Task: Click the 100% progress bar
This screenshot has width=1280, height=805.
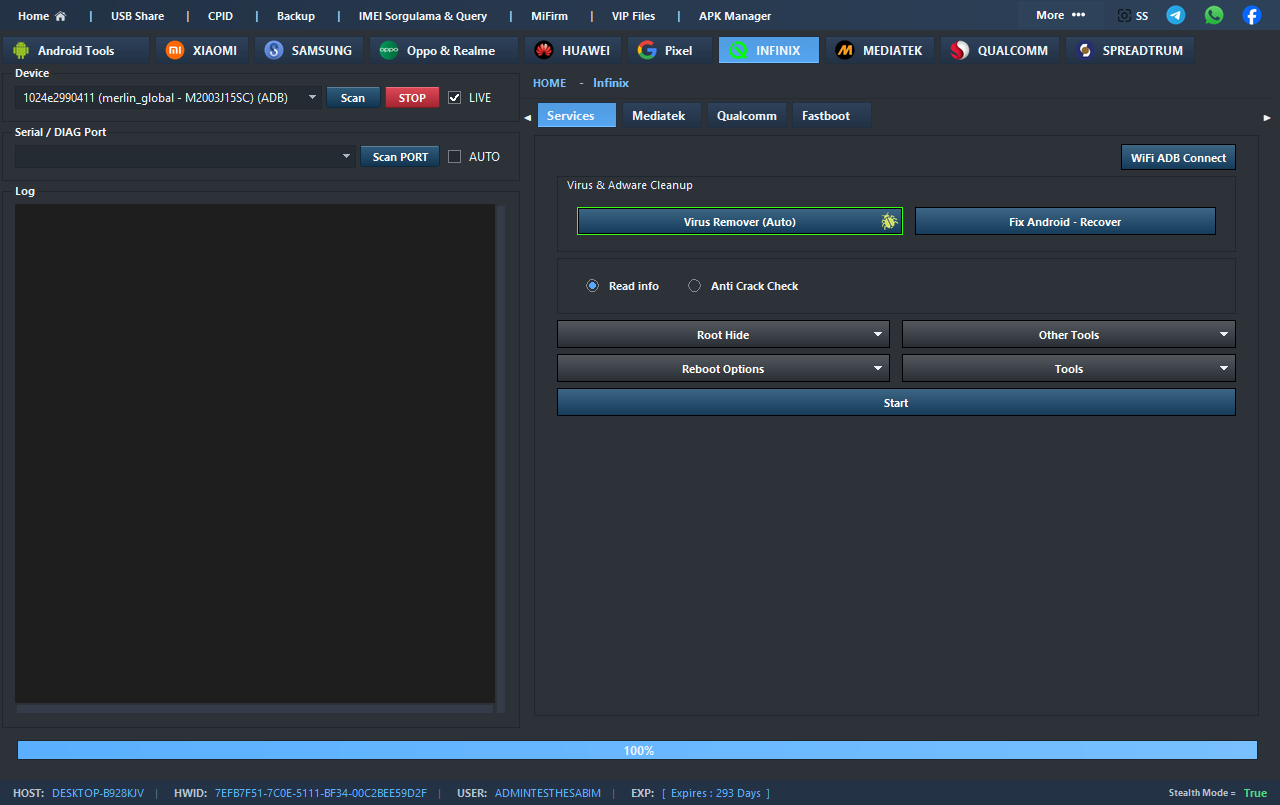Action: 637,750
